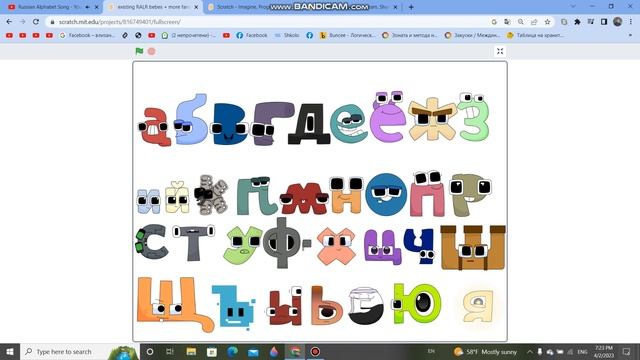Open the notifications action center
The width and height of the screenshot is (640, 360).
click(x=627, y=351)
